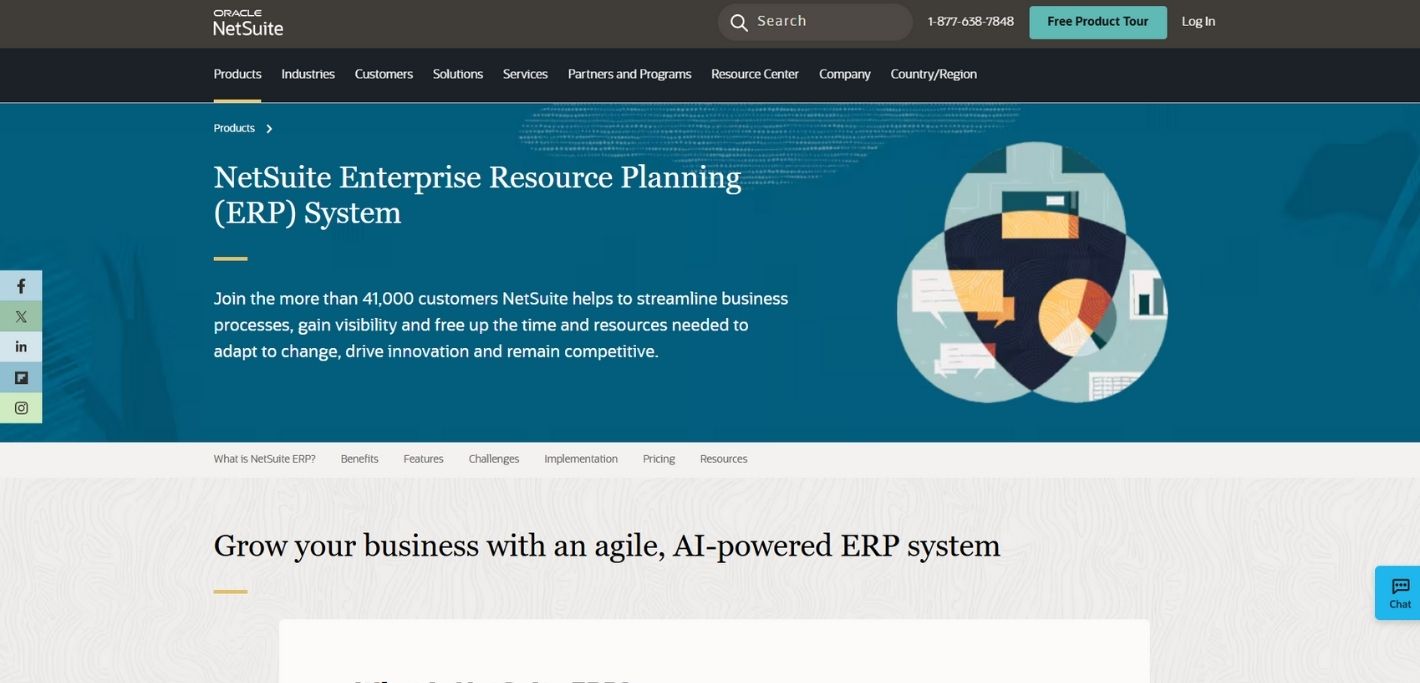Viewport: 1420px width, 683px height.
Task: Click the Free Product Tour button
Action: (1097, 21)
